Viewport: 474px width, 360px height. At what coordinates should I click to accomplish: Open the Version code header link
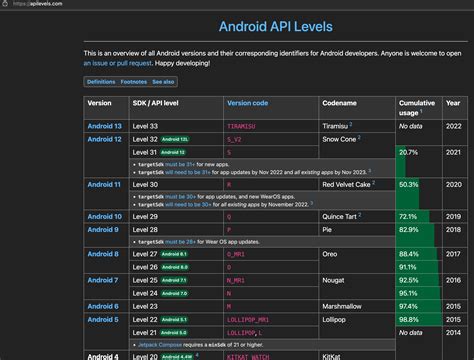[x=248, y=103]
